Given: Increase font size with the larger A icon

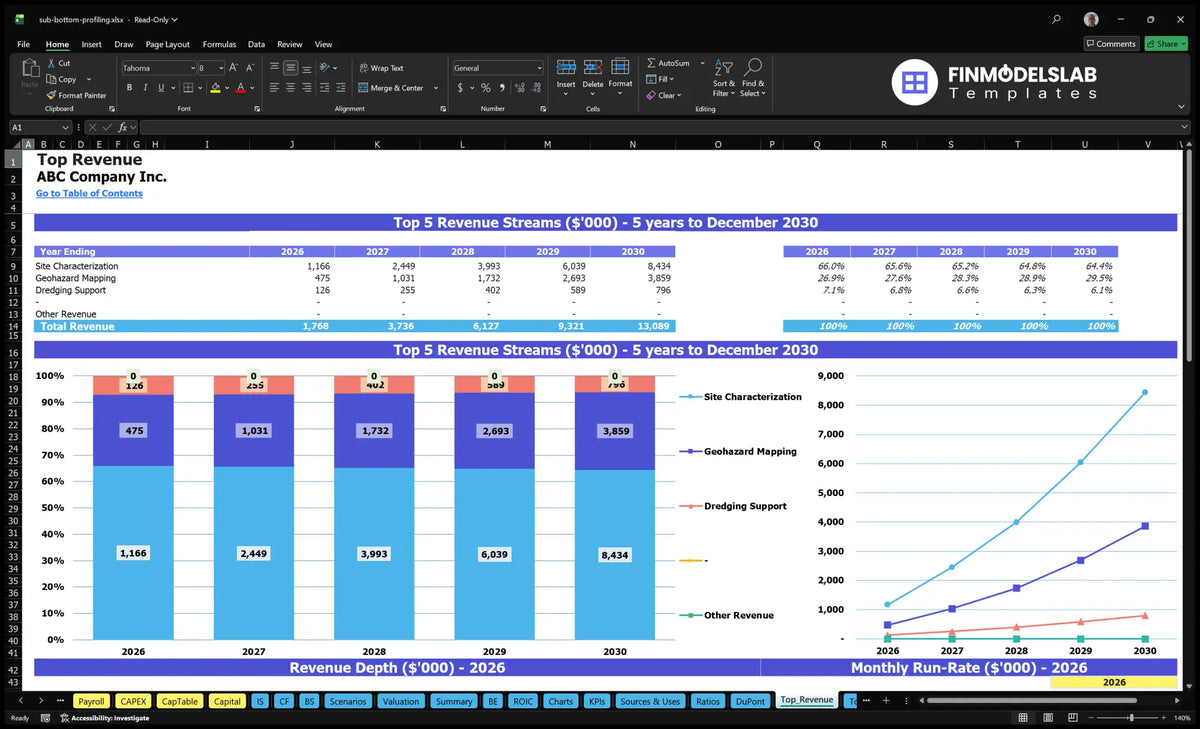Looking at the screenshot, I should click(x=234, y=68).
